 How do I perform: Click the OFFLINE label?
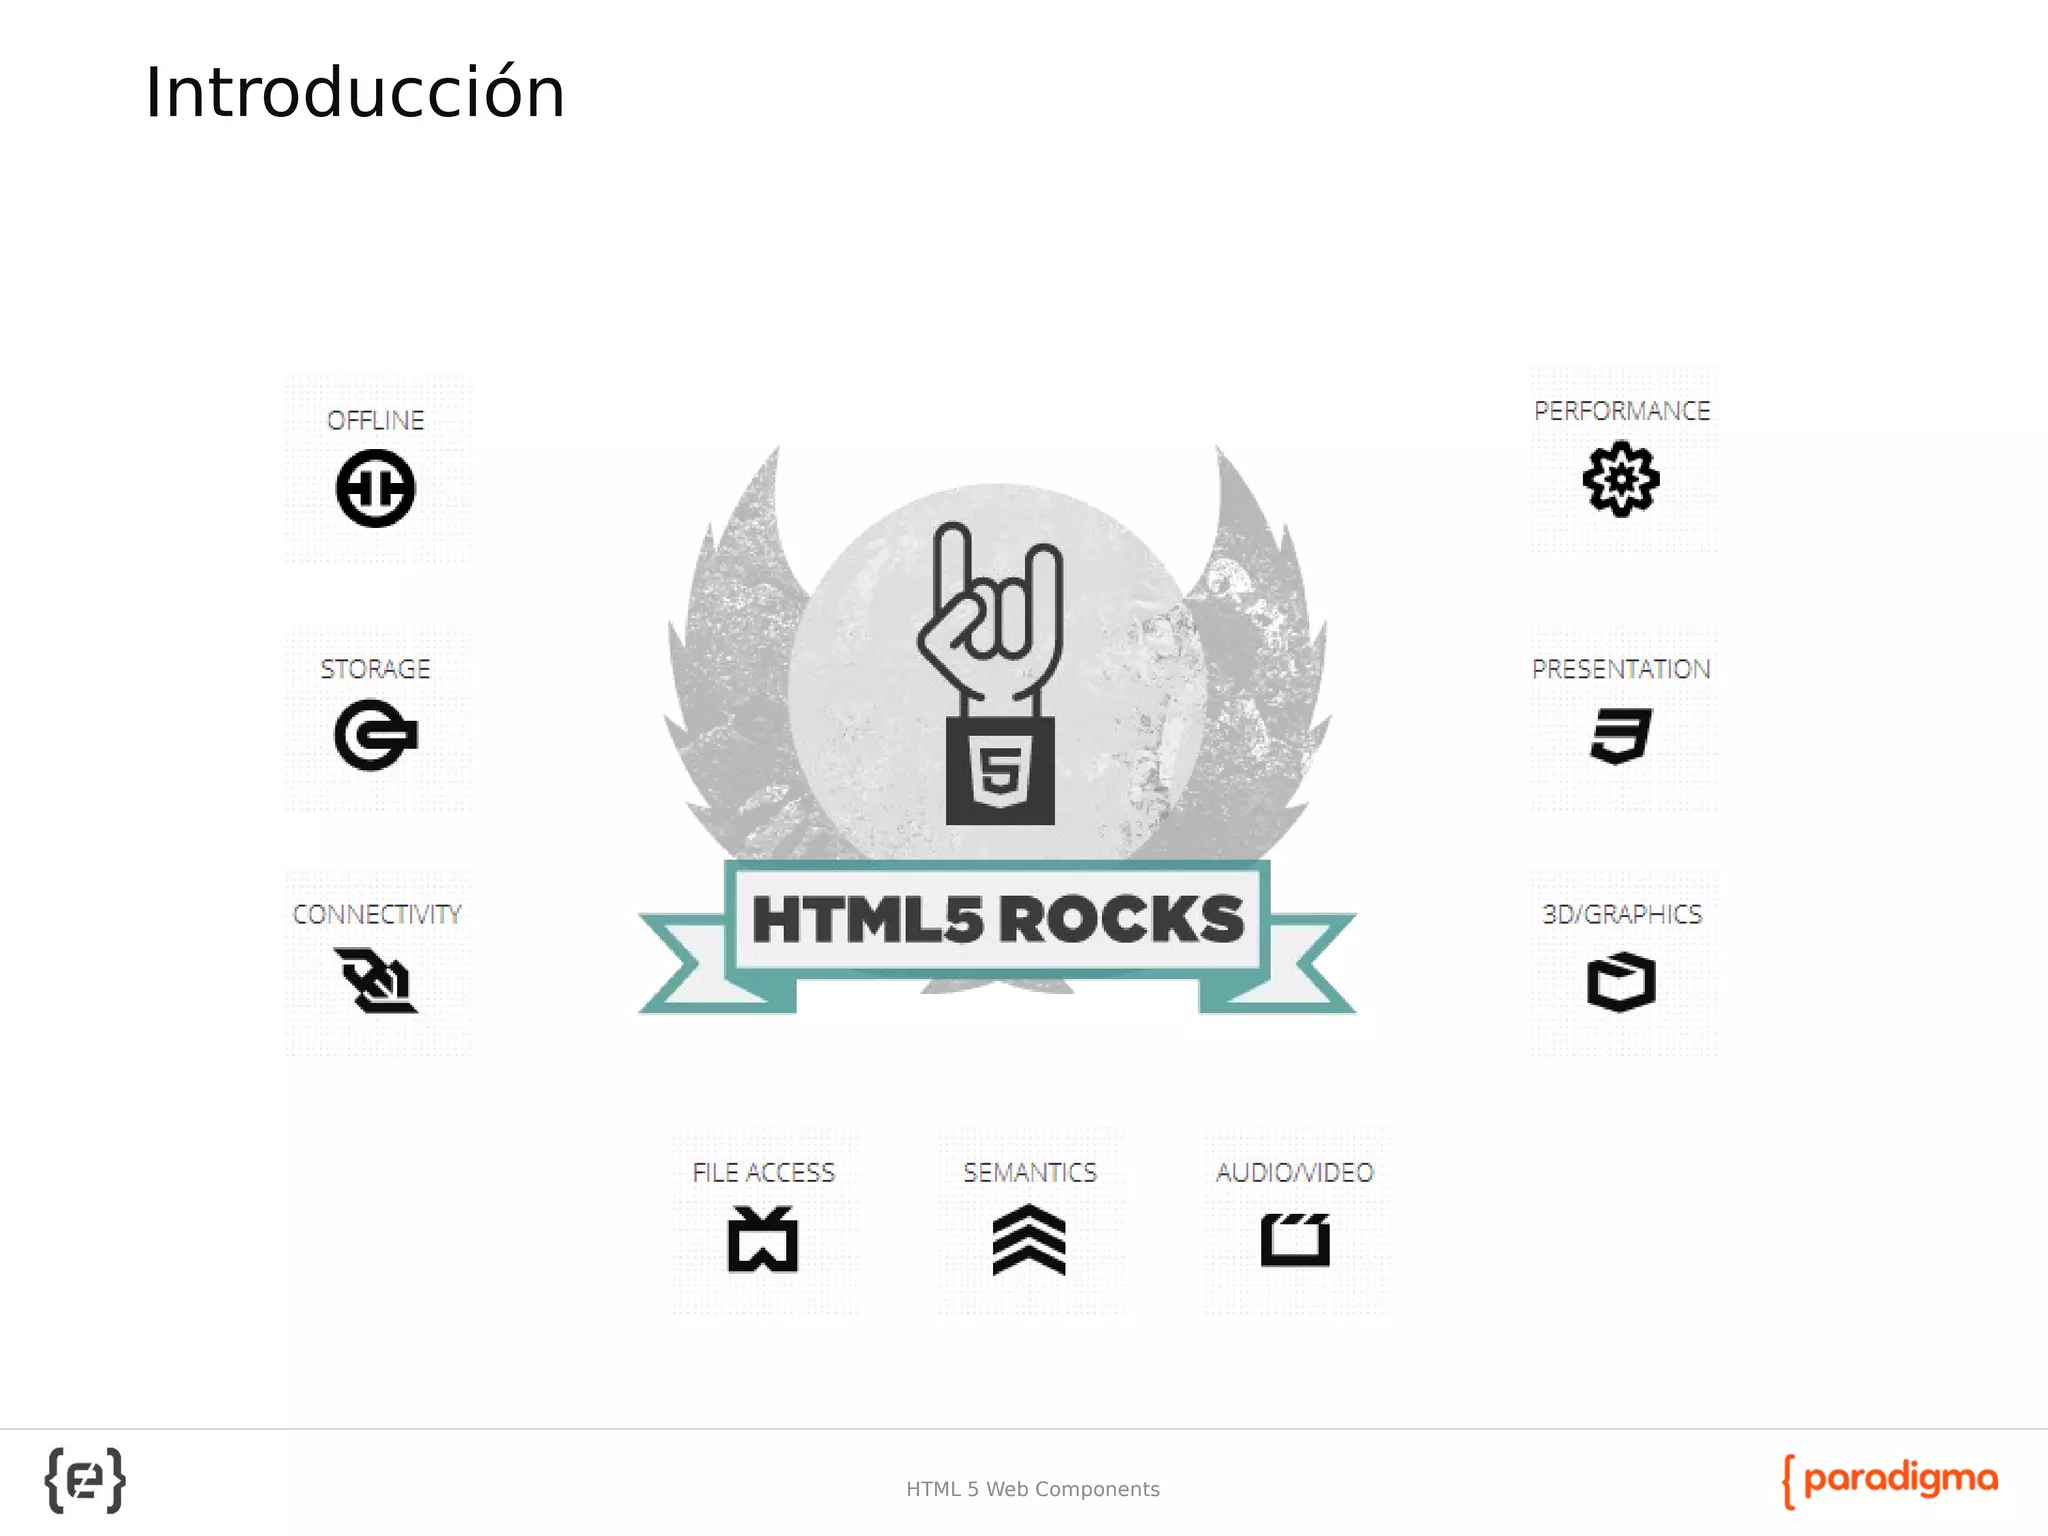[x=376, y=420]
